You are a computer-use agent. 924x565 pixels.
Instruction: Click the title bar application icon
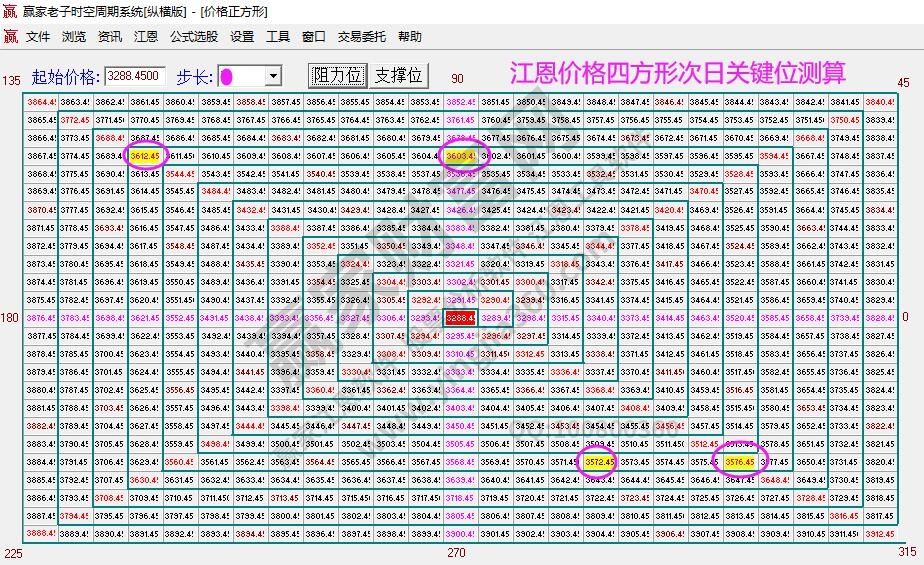click(10, 11)
